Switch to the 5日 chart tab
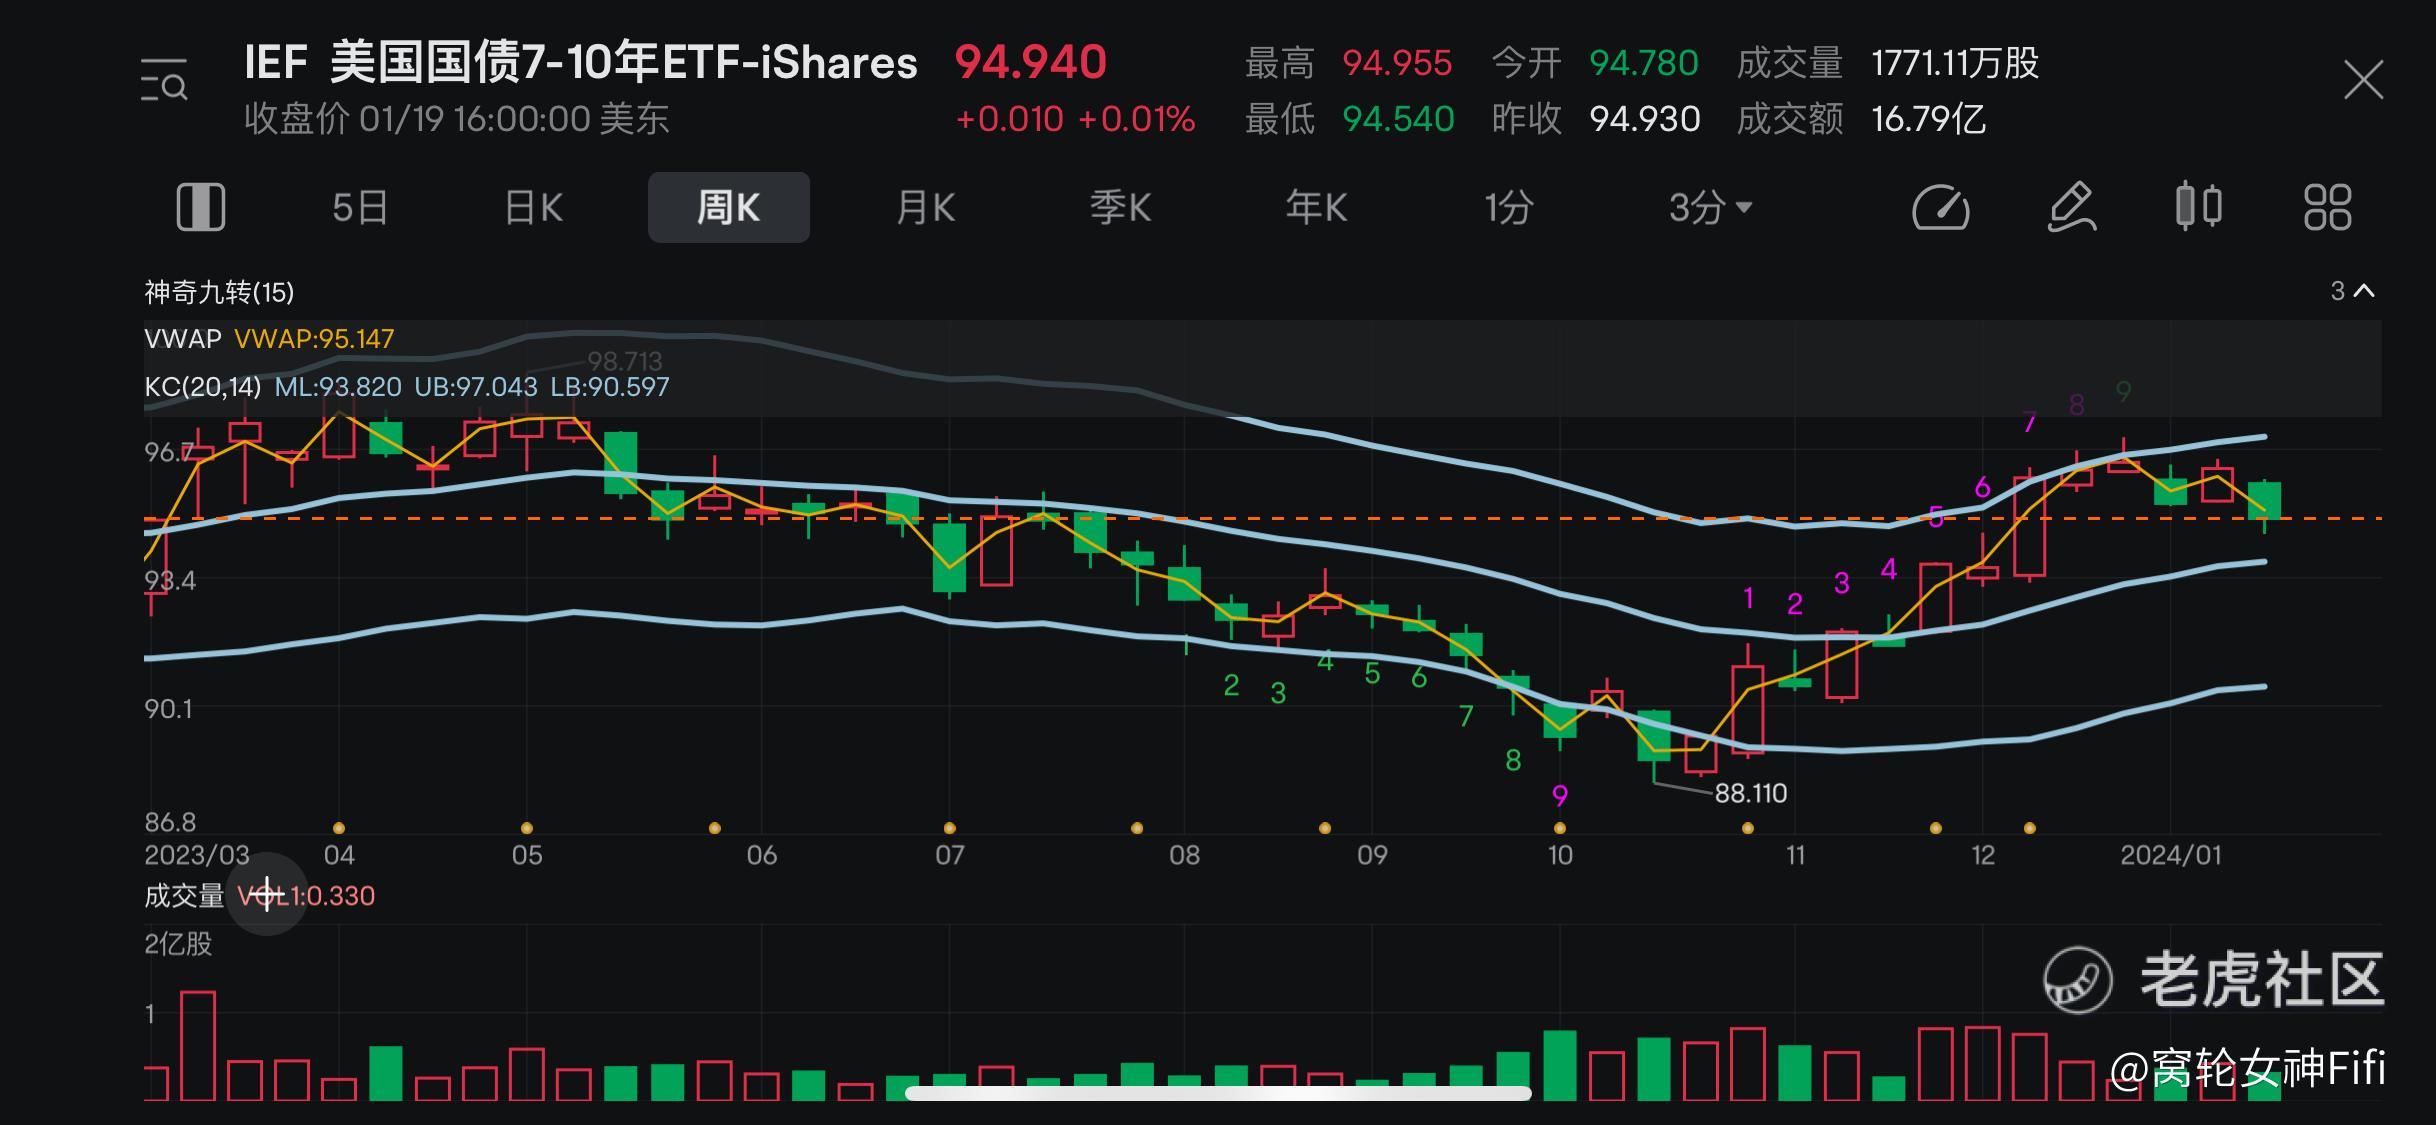 360,208
